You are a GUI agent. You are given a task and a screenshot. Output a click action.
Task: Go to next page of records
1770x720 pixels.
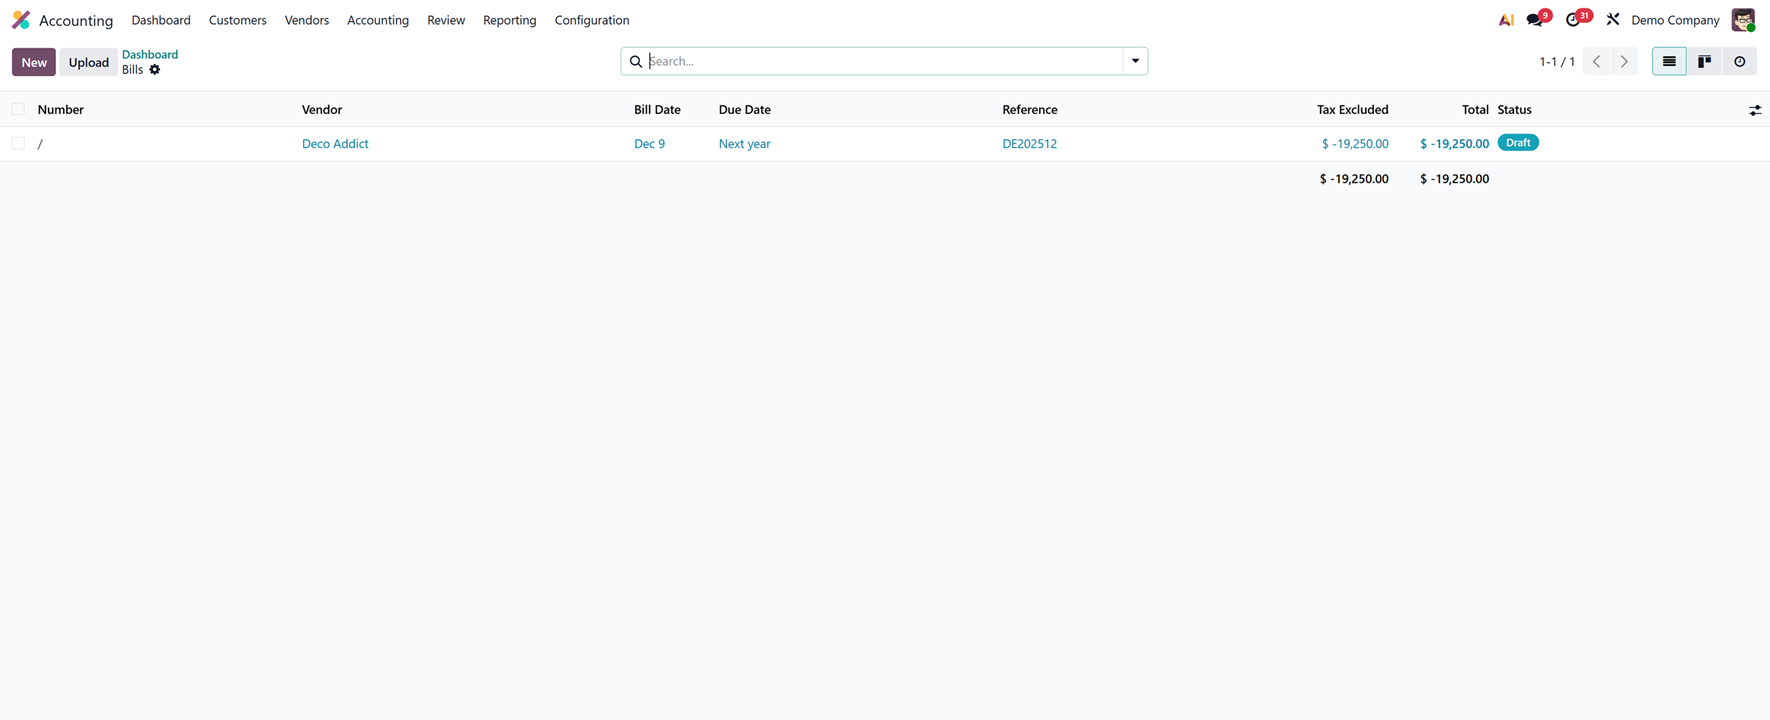(x=1624, y=62)
